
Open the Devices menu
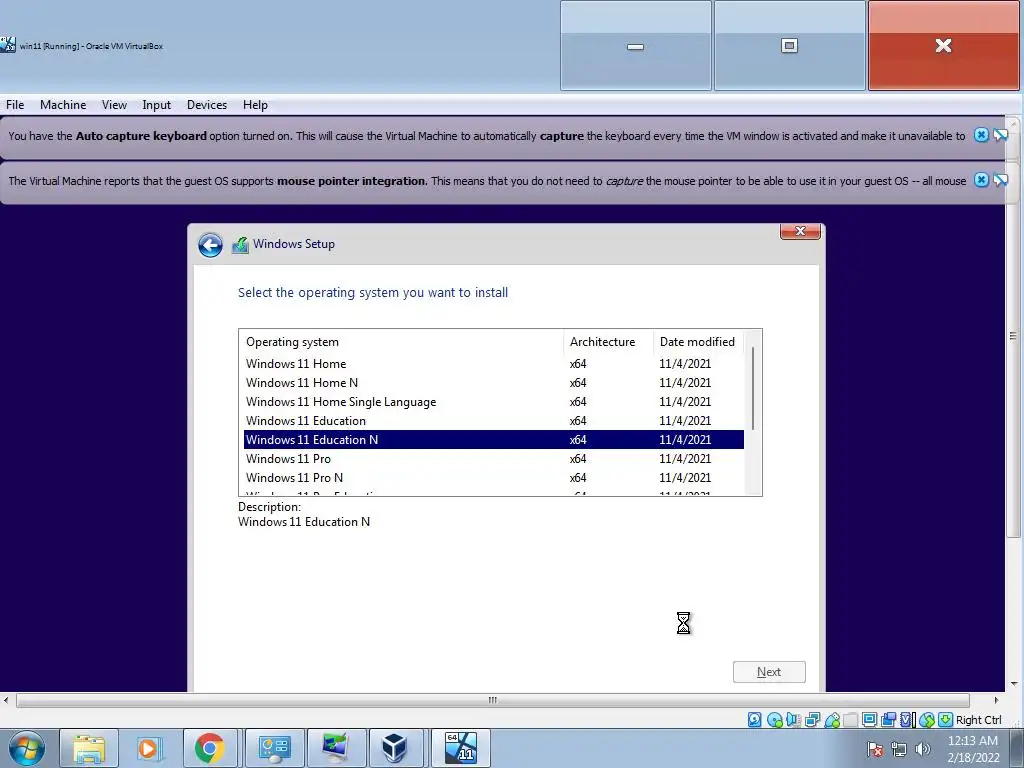(x=207, y=104)
